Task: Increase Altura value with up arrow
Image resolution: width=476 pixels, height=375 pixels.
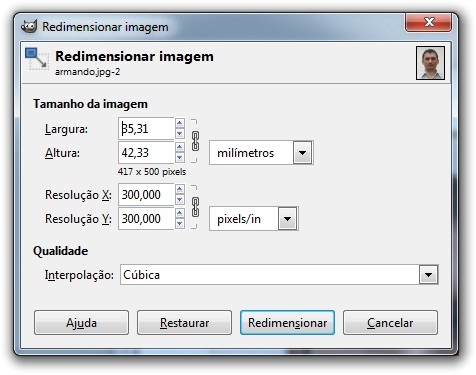Action: point(180,147)
